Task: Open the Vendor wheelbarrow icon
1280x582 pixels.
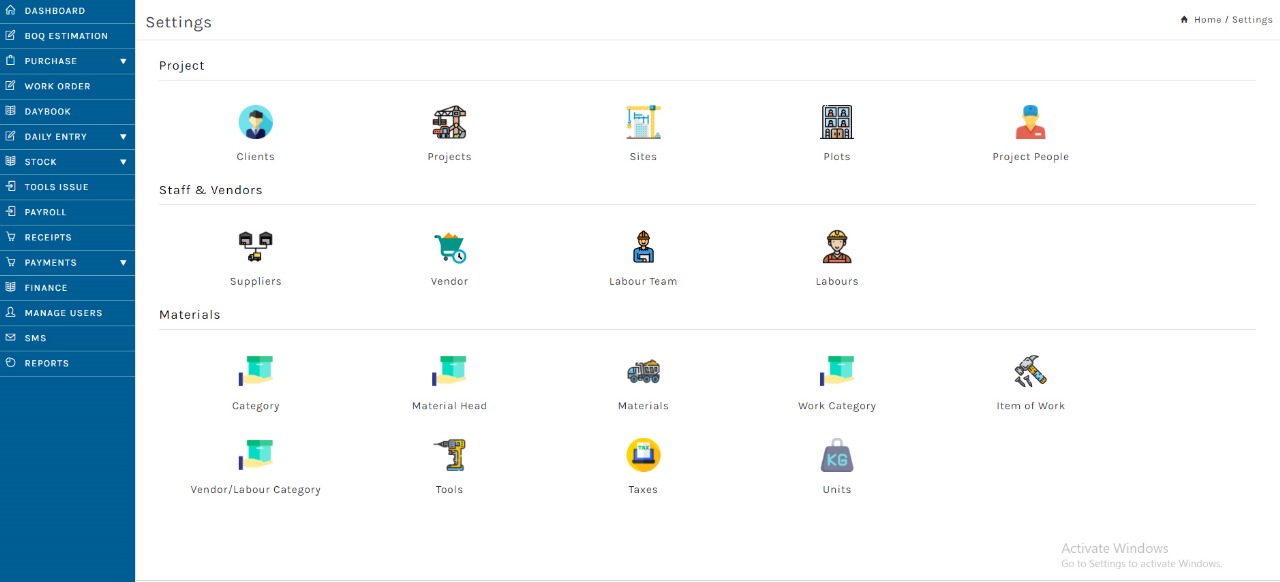Action: (449, 247)
